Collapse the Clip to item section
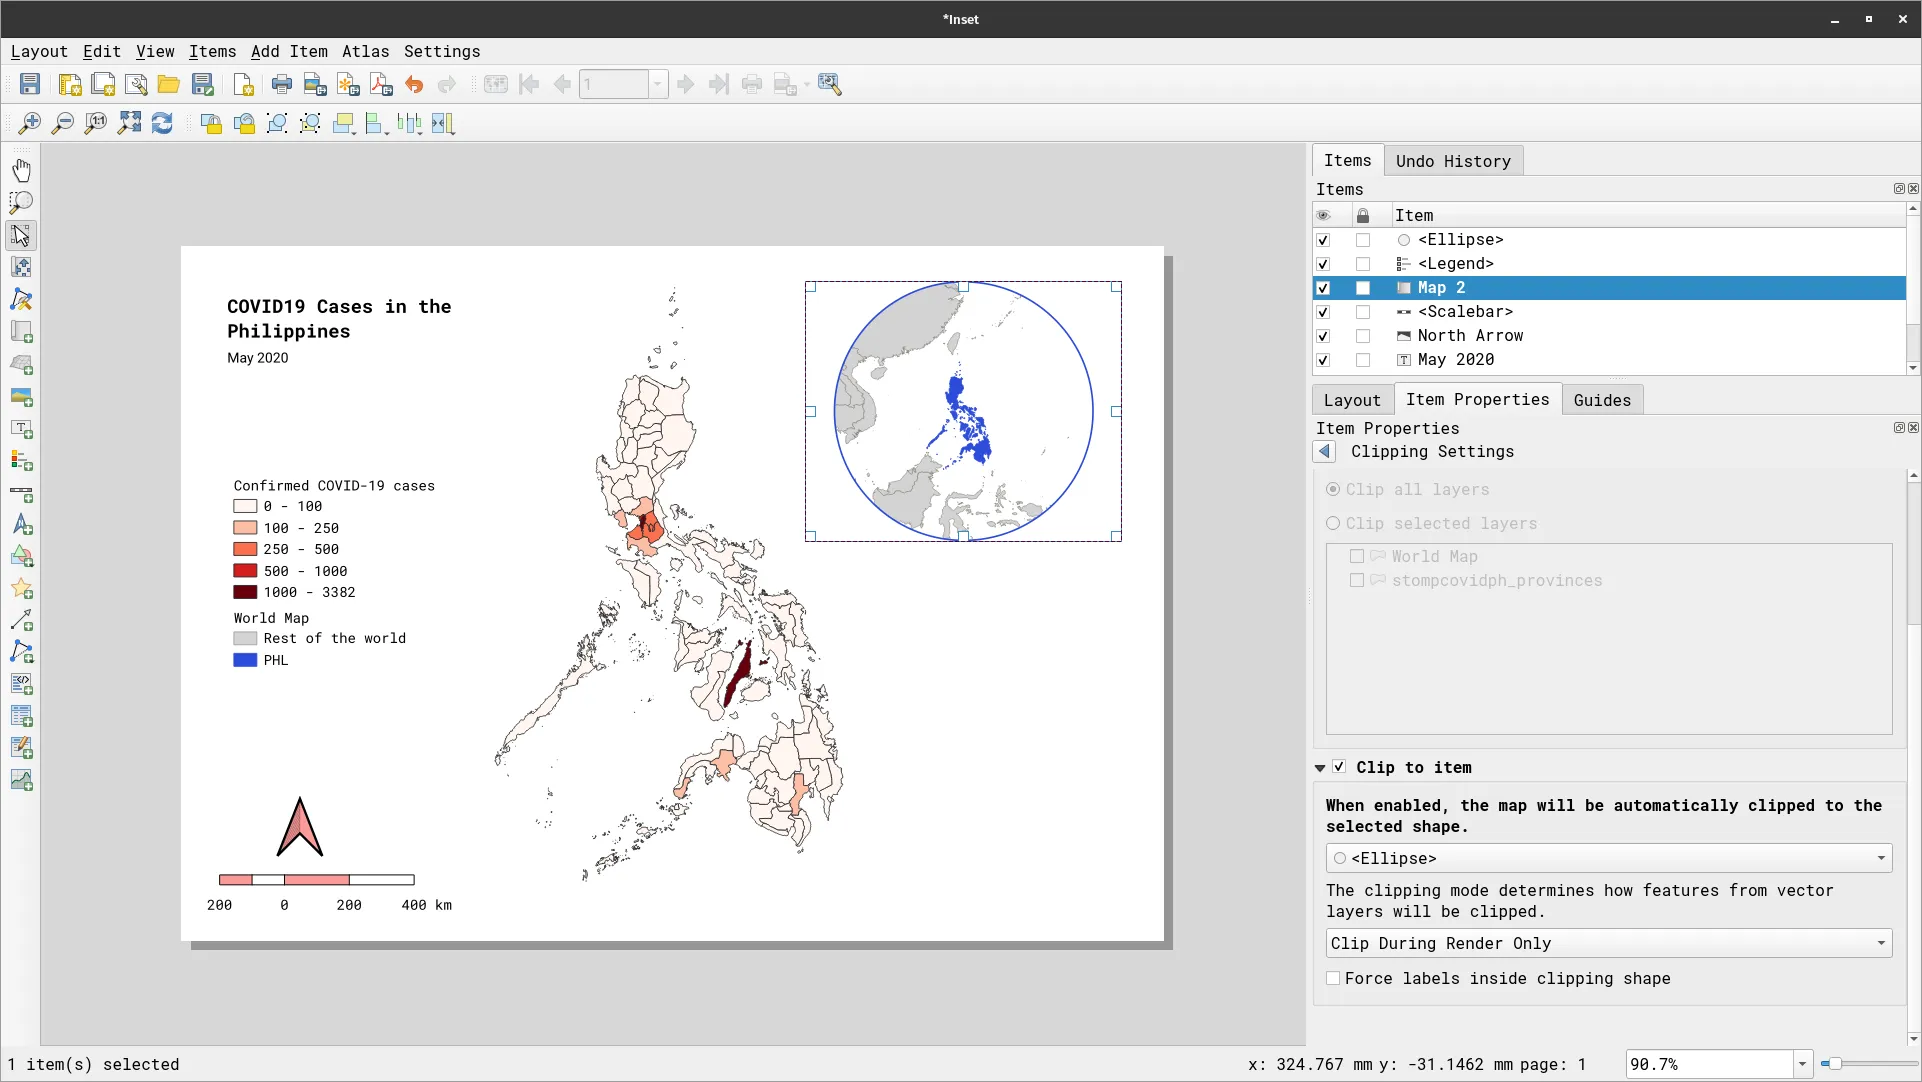The image size is (1922, 1082). click(x=1322, y=767)
